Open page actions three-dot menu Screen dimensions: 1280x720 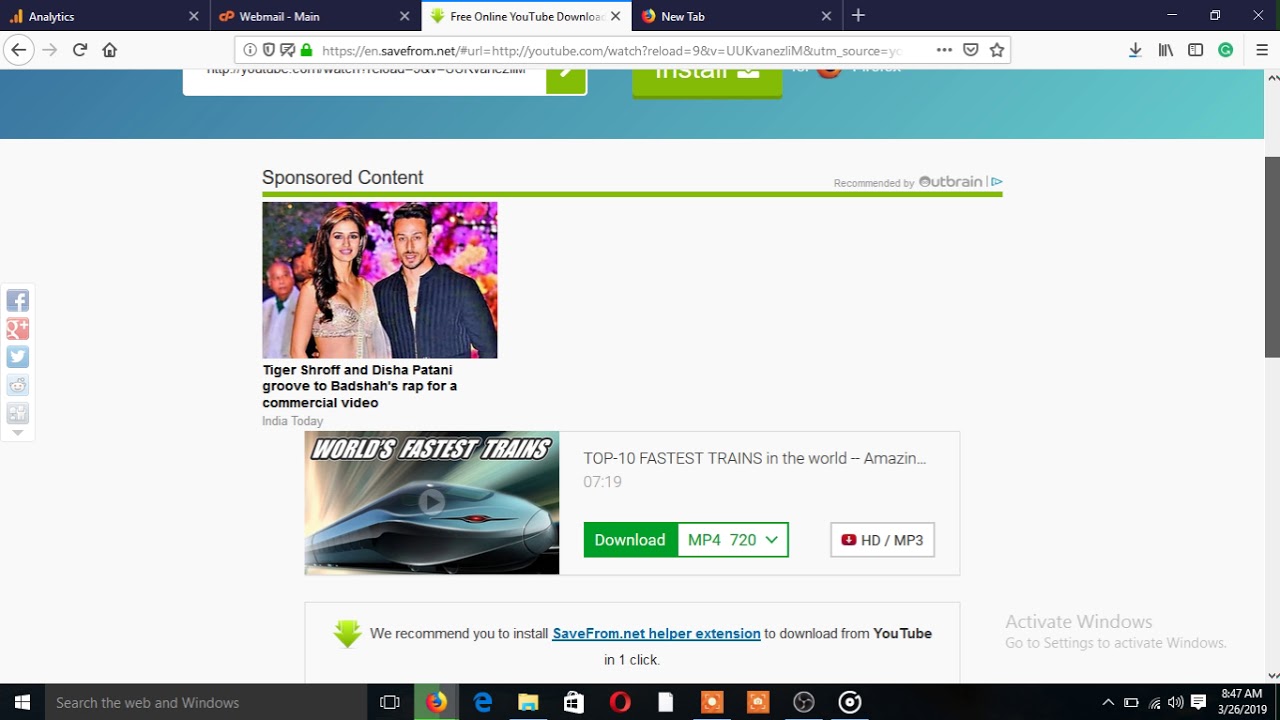944,50
